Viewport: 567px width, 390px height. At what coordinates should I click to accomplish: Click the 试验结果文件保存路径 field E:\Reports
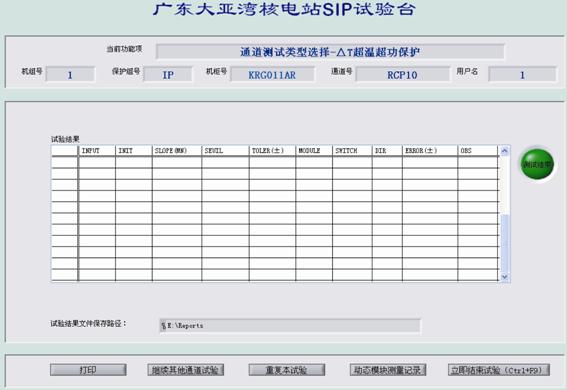click(290, 325)
